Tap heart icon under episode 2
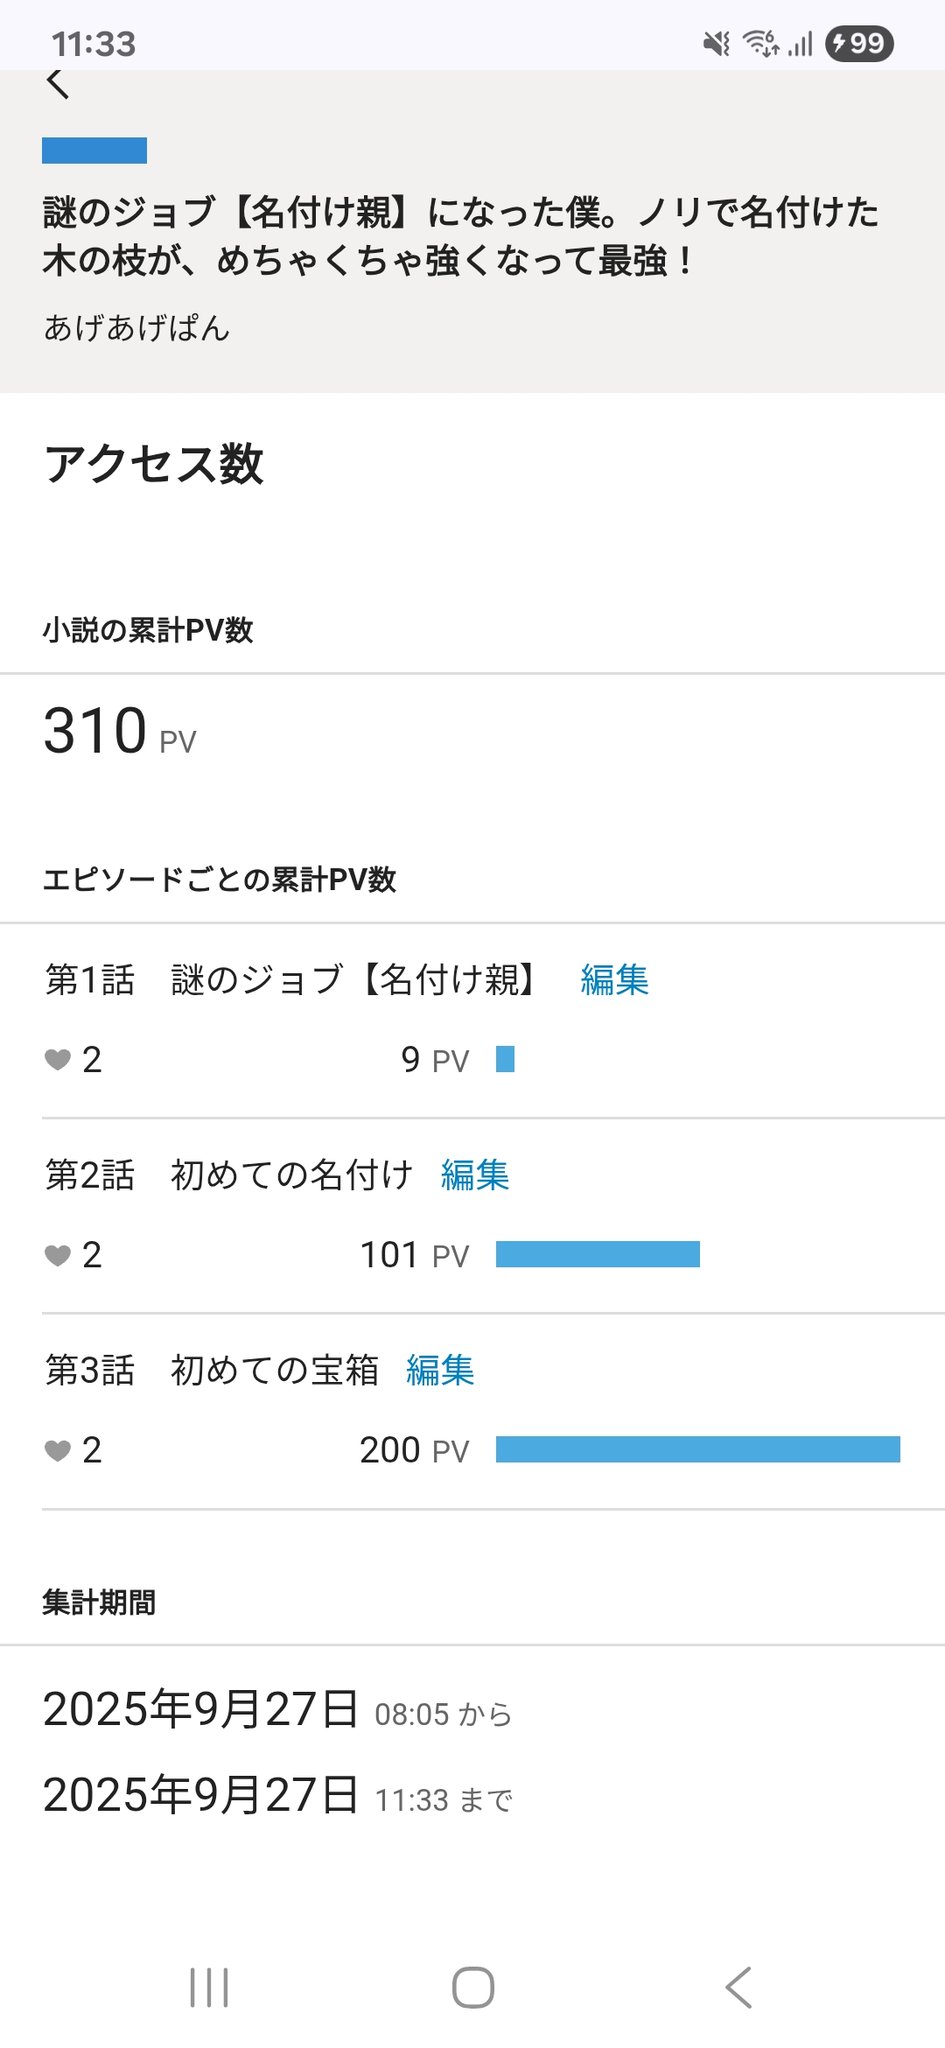Image resolution: width=945 pixels, height=2048 pixels. click(x=58, y=1255)
